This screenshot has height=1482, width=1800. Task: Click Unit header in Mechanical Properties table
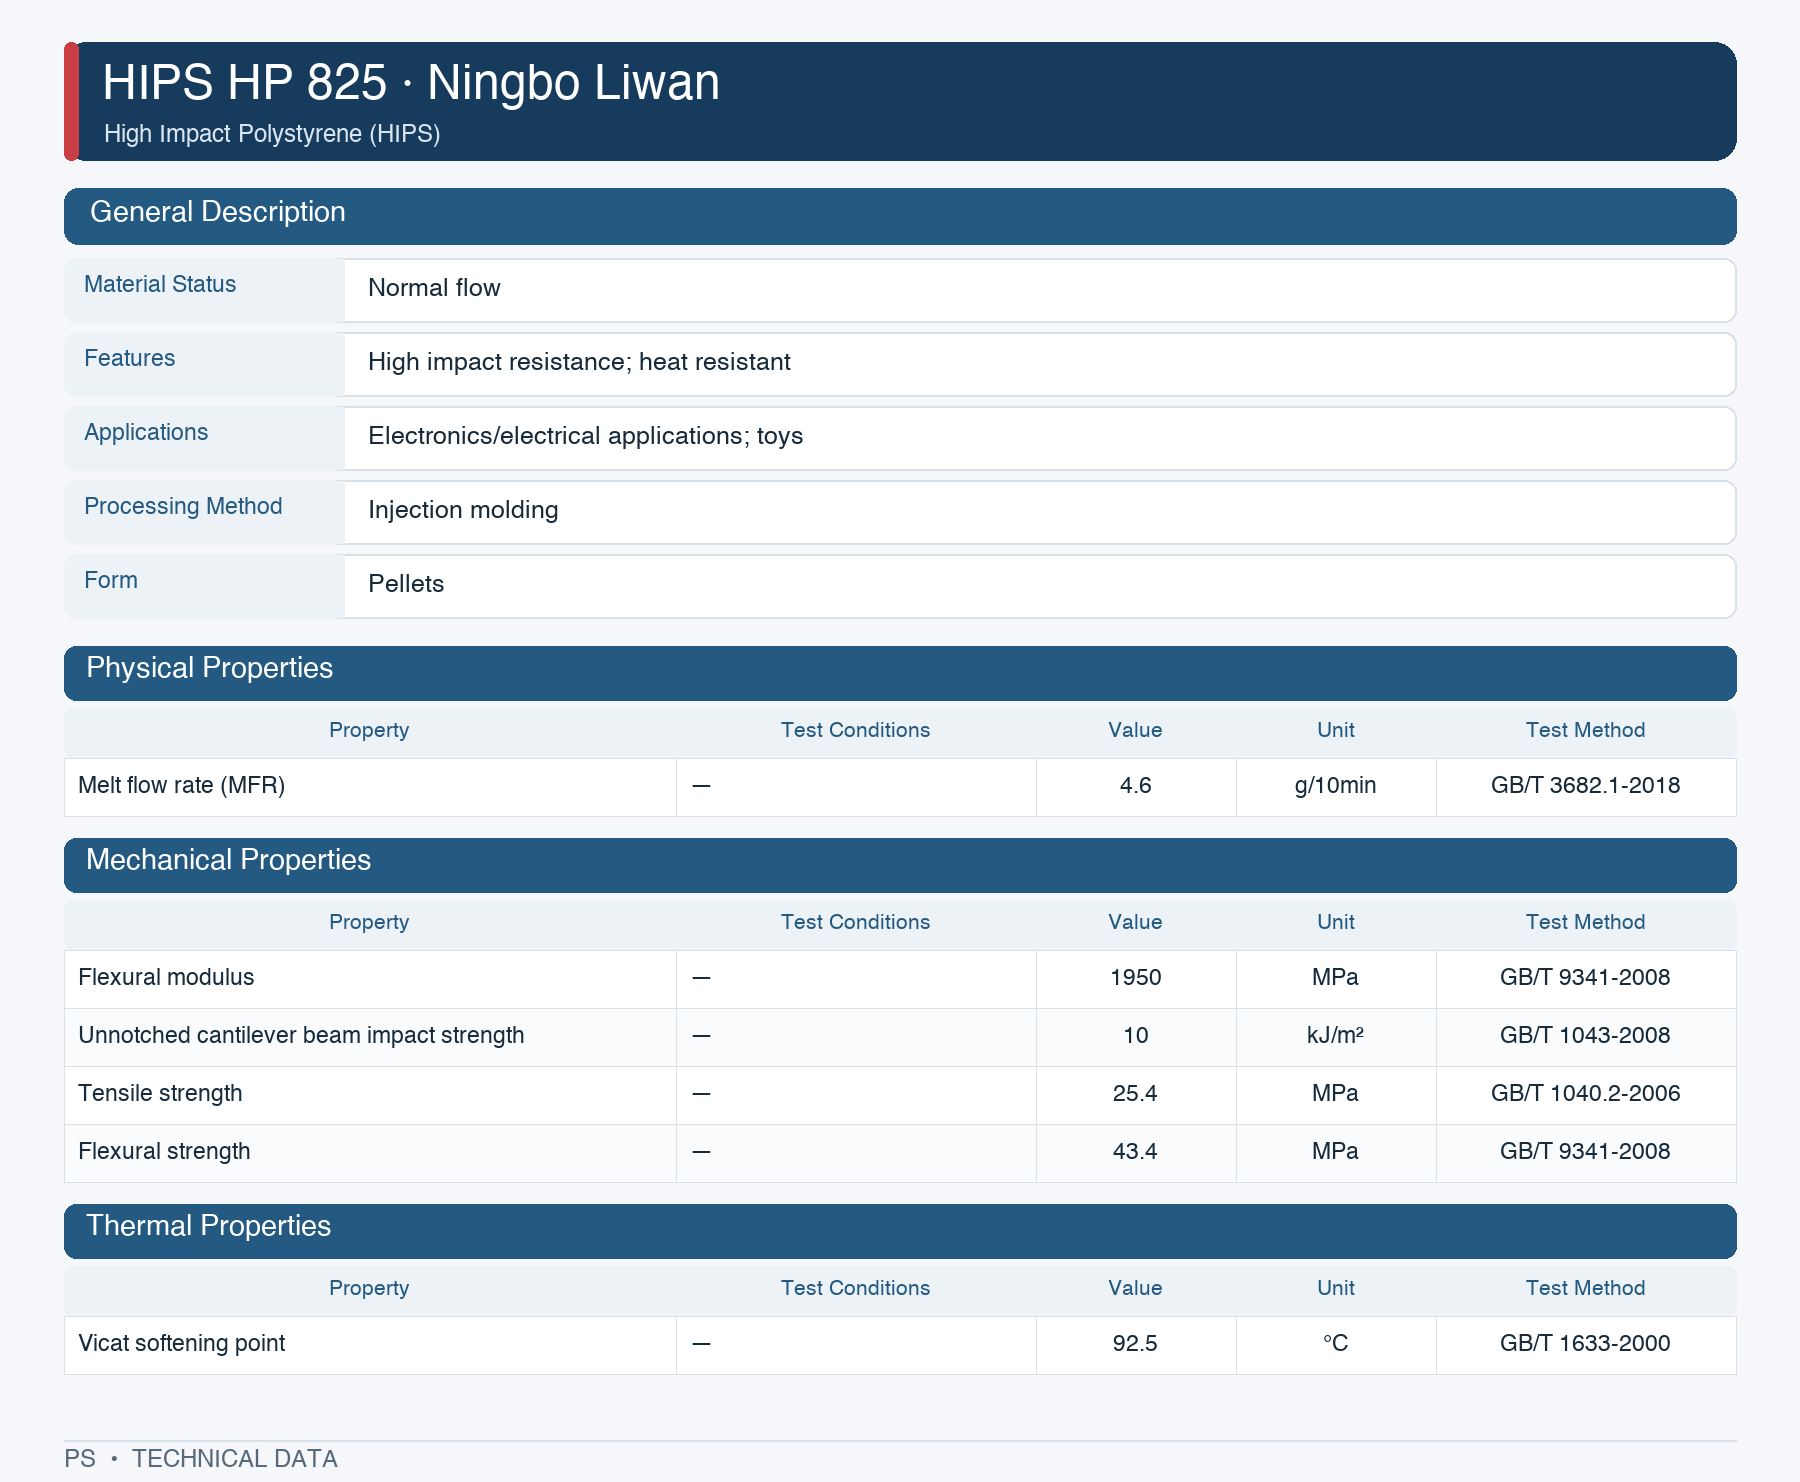1336,922
